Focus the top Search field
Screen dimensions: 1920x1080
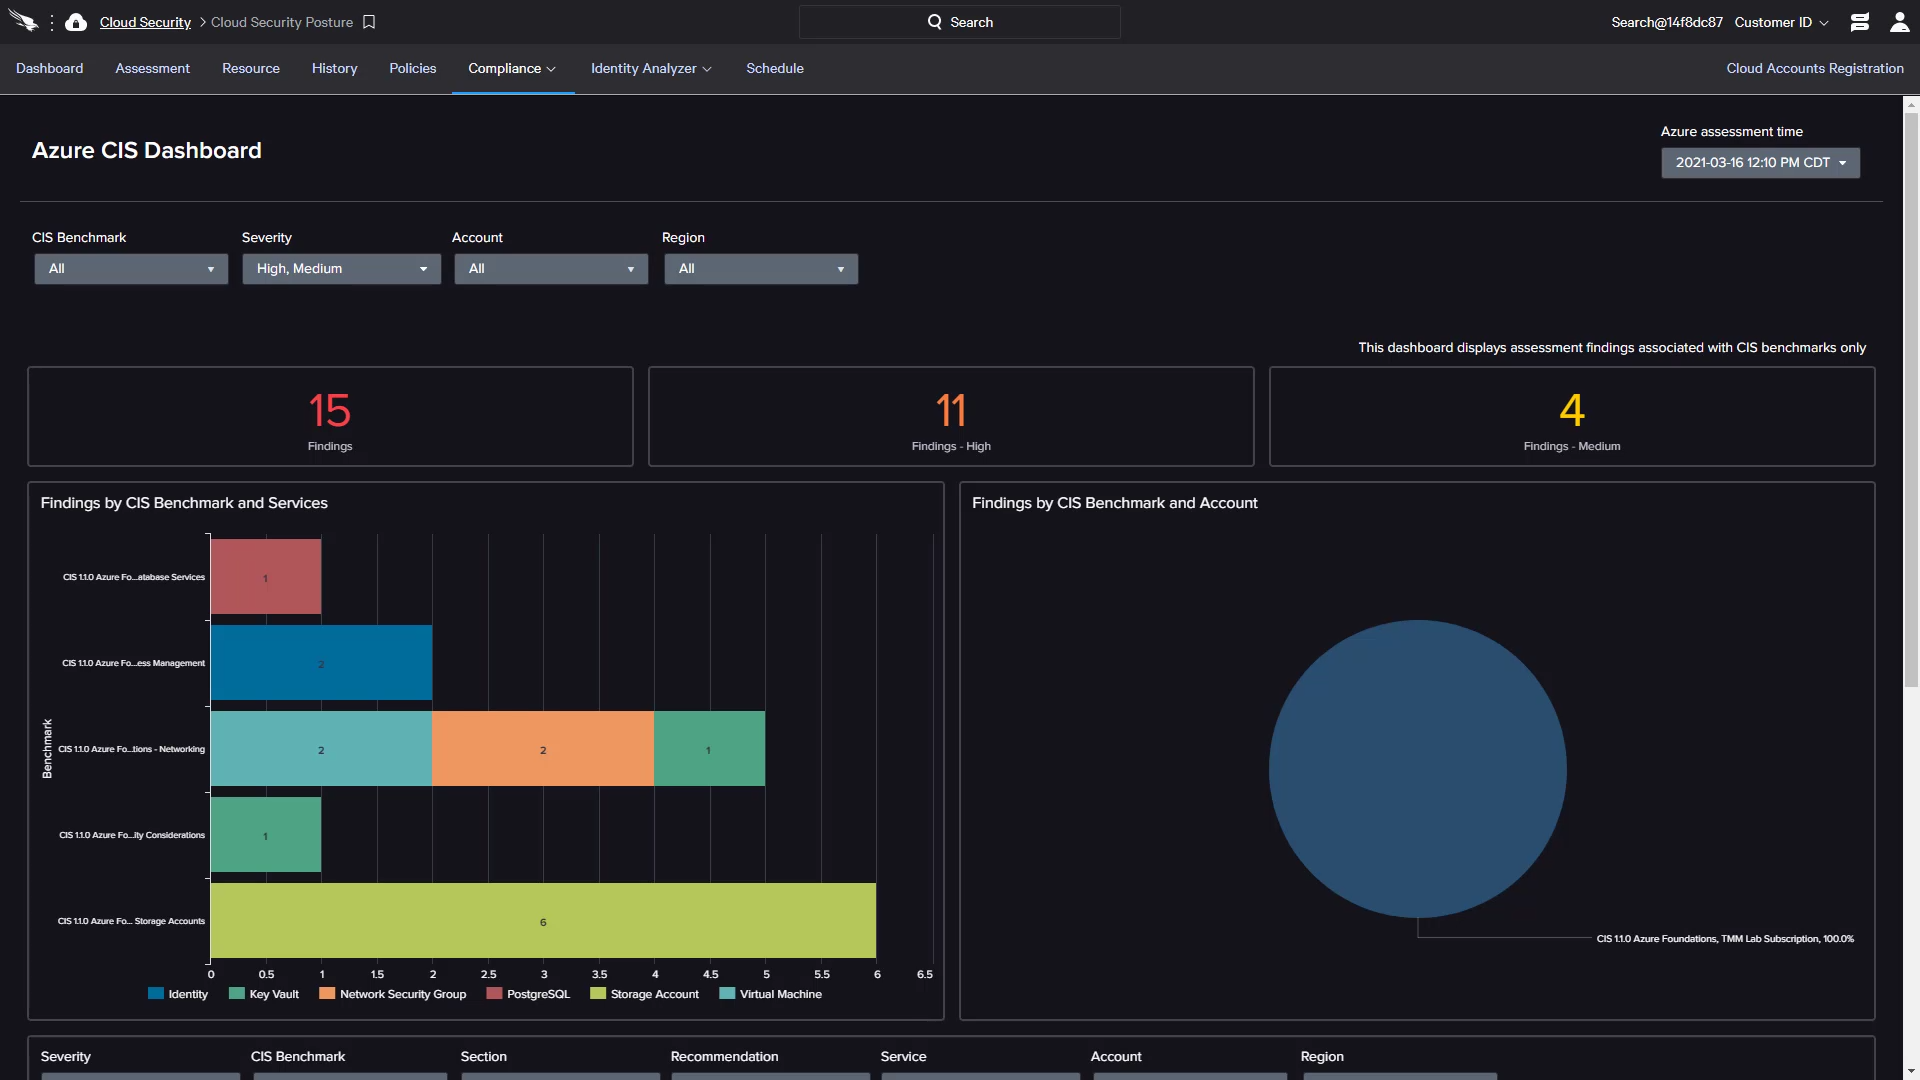click(x=960, y=22)
